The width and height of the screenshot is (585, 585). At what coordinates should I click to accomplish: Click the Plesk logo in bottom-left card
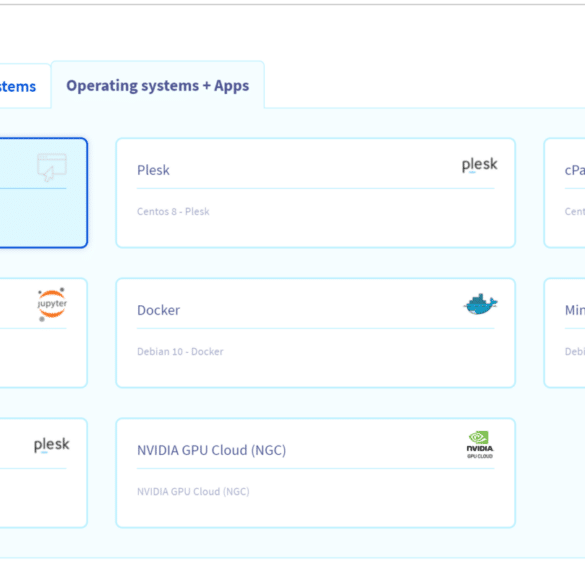coord(51,445)
